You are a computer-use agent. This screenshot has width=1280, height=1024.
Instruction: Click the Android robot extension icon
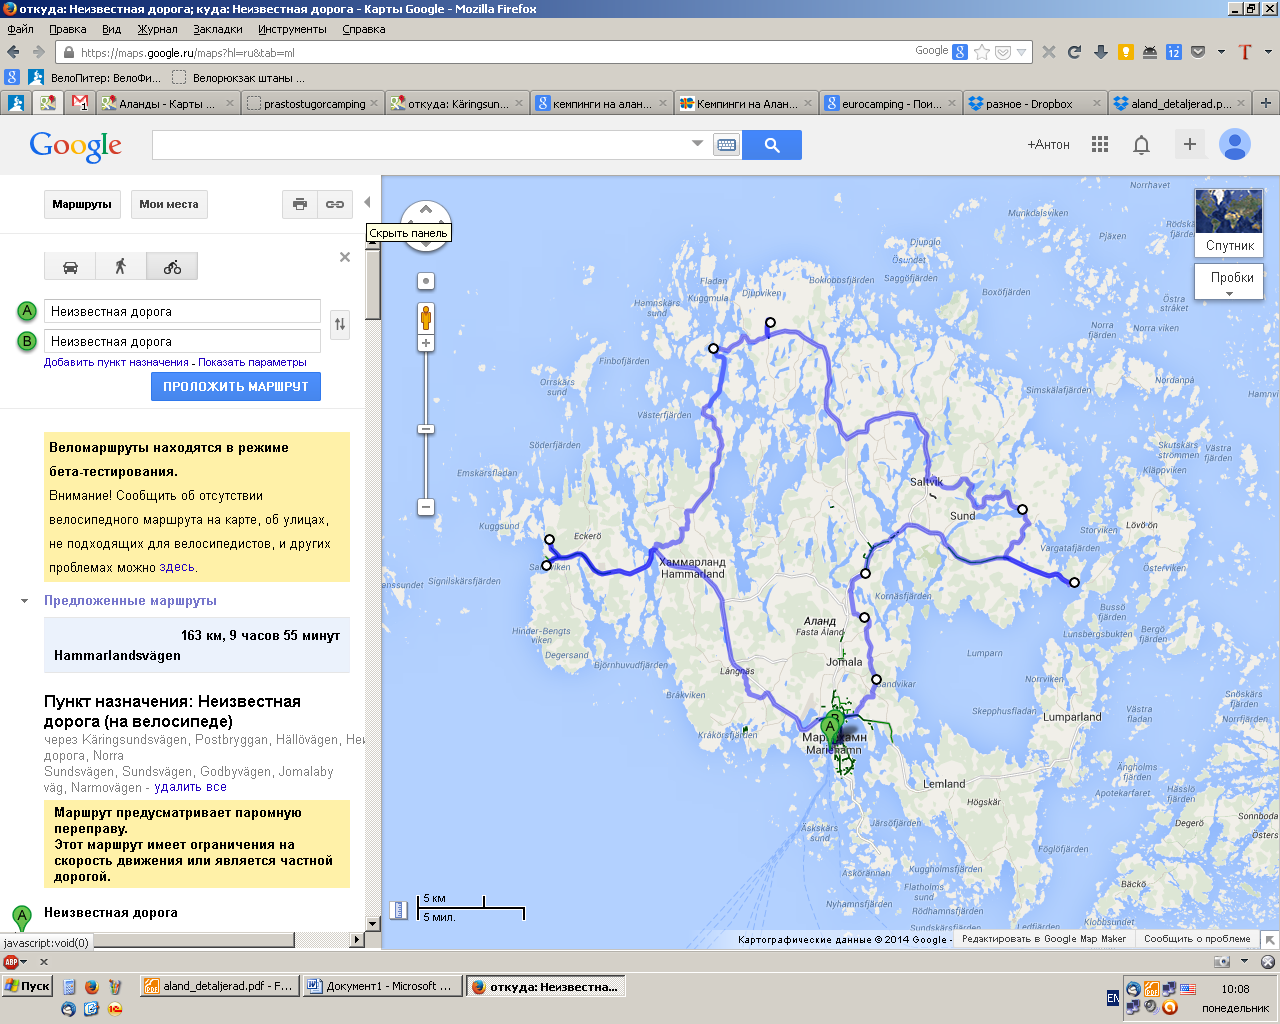[1150, 52]
